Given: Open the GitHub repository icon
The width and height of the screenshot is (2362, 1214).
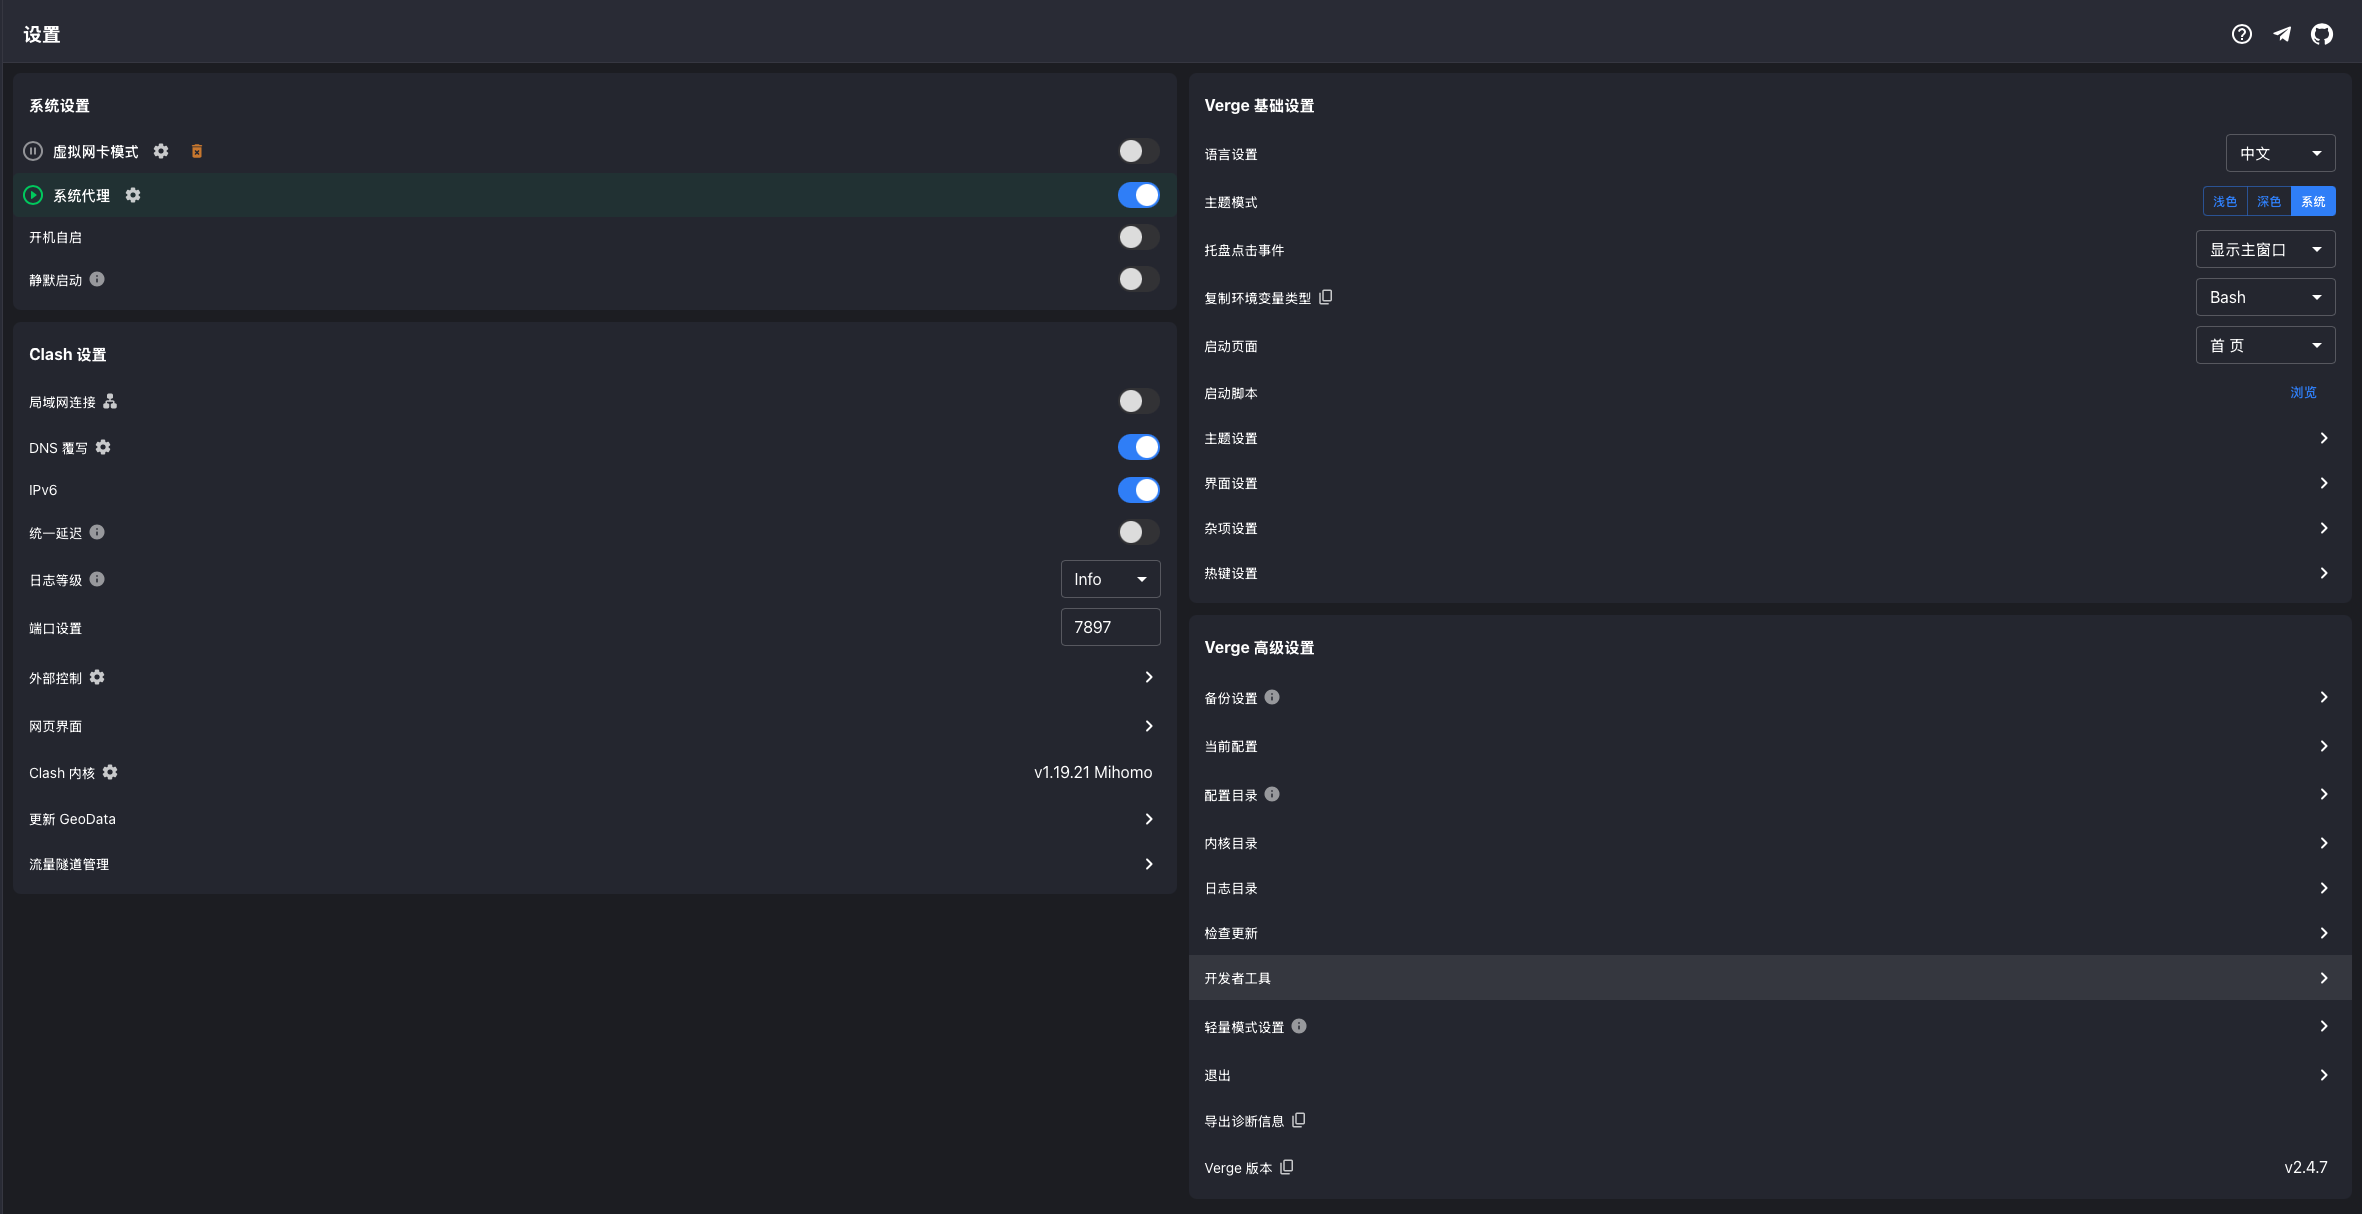Looking at the screenshot, I should (2321, 35).
